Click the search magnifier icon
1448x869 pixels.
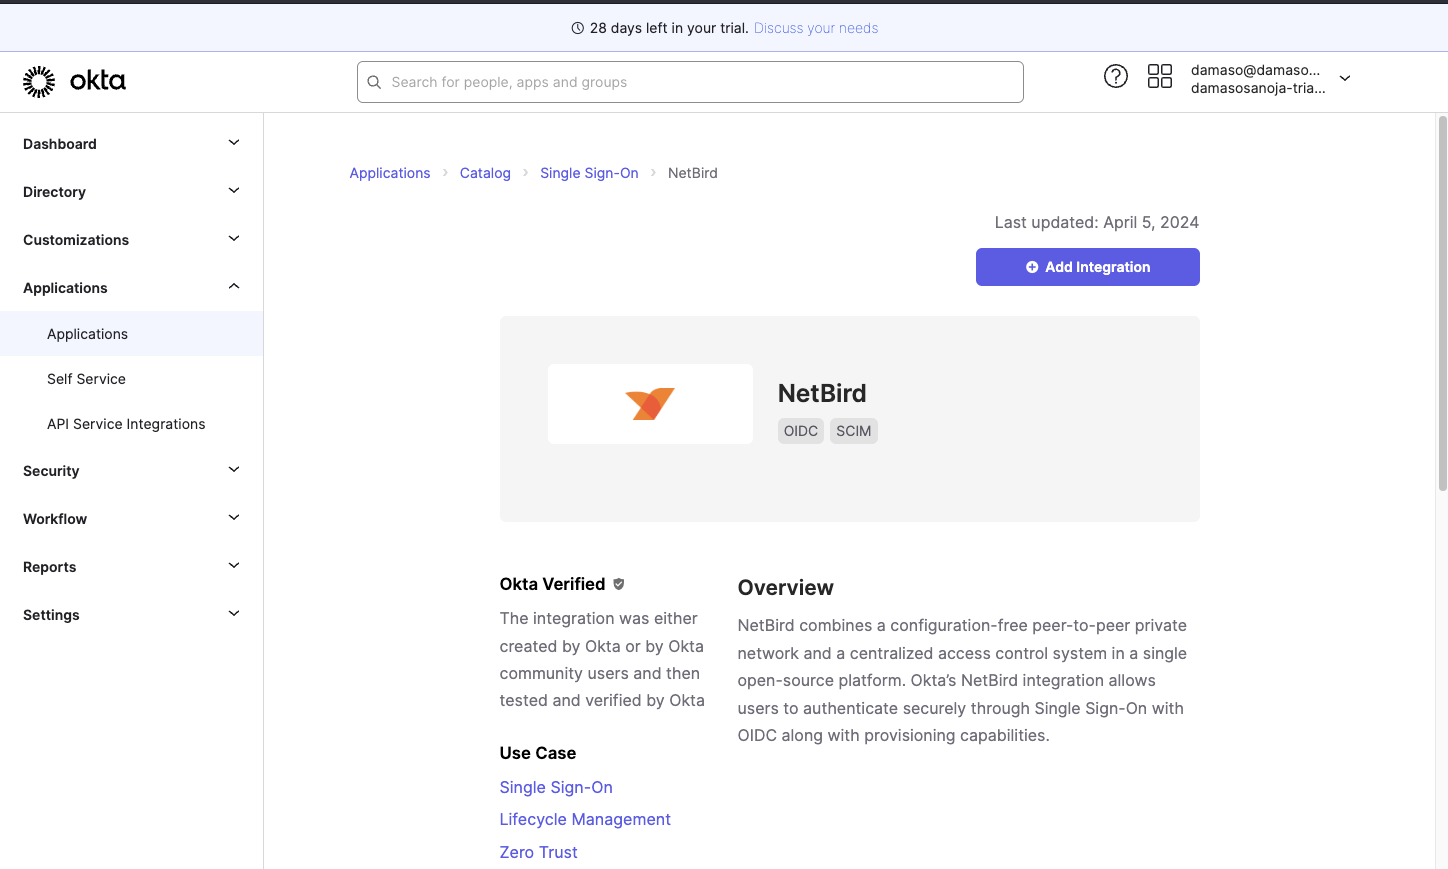(374, 81)
